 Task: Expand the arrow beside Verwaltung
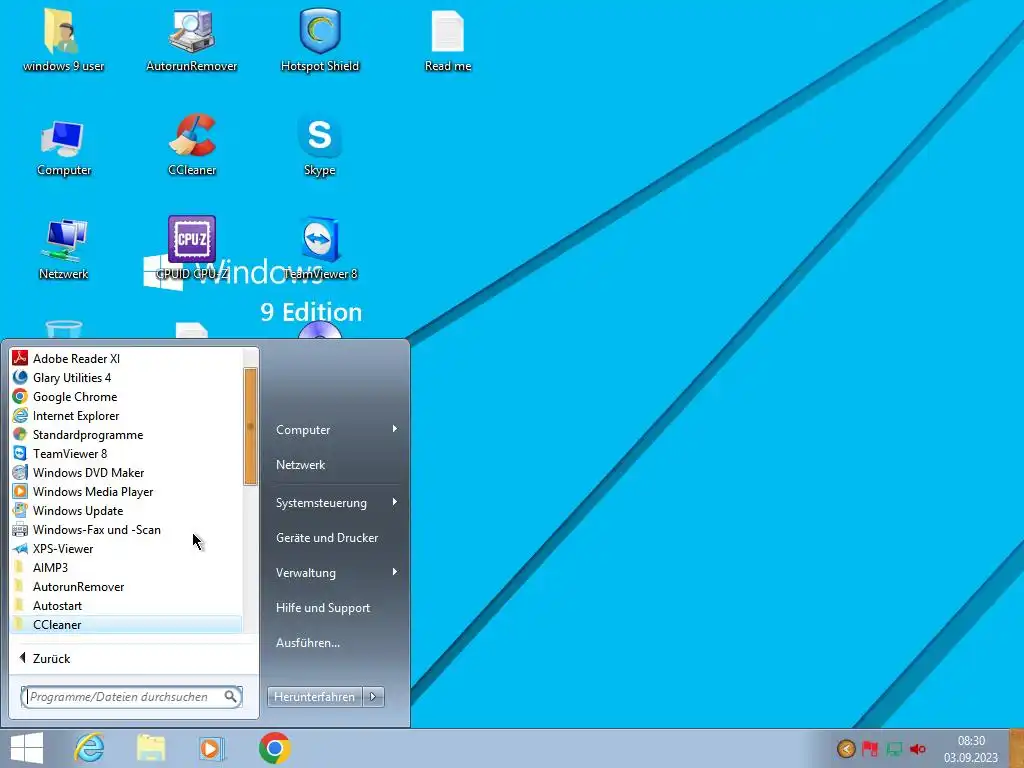pyautogui.click(x=394, y=572)
